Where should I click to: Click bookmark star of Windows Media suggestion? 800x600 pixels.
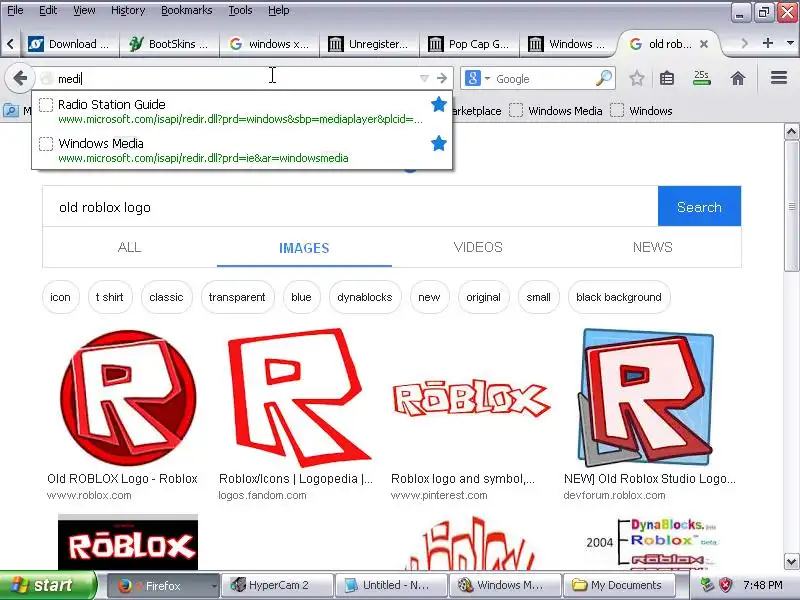point(439,143)
